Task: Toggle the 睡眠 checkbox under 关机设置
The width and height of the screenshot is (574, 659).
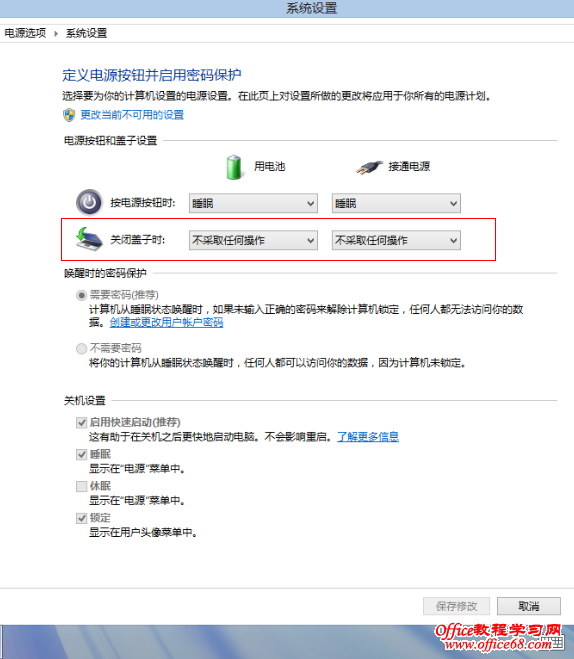Action: coord(82,454)
